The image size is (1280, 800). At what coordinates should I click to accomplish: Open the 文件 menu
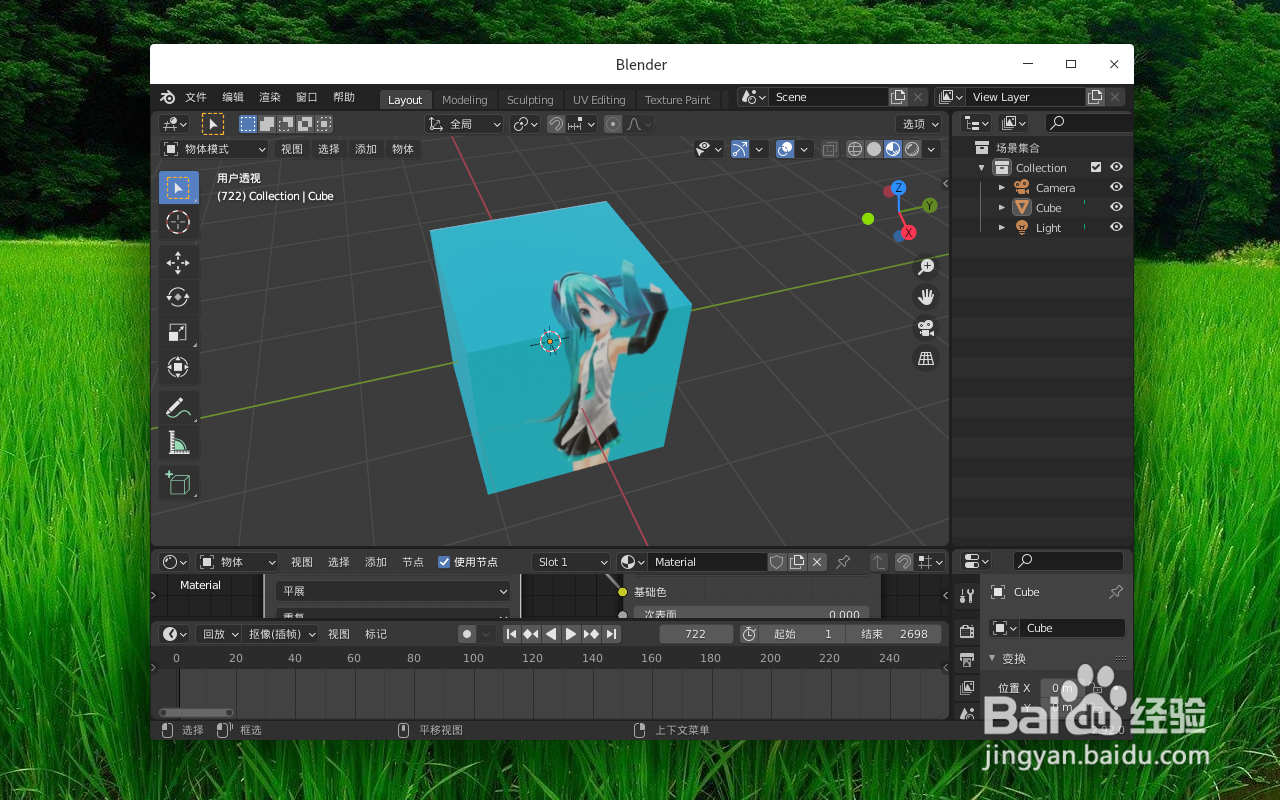point(196,97)
